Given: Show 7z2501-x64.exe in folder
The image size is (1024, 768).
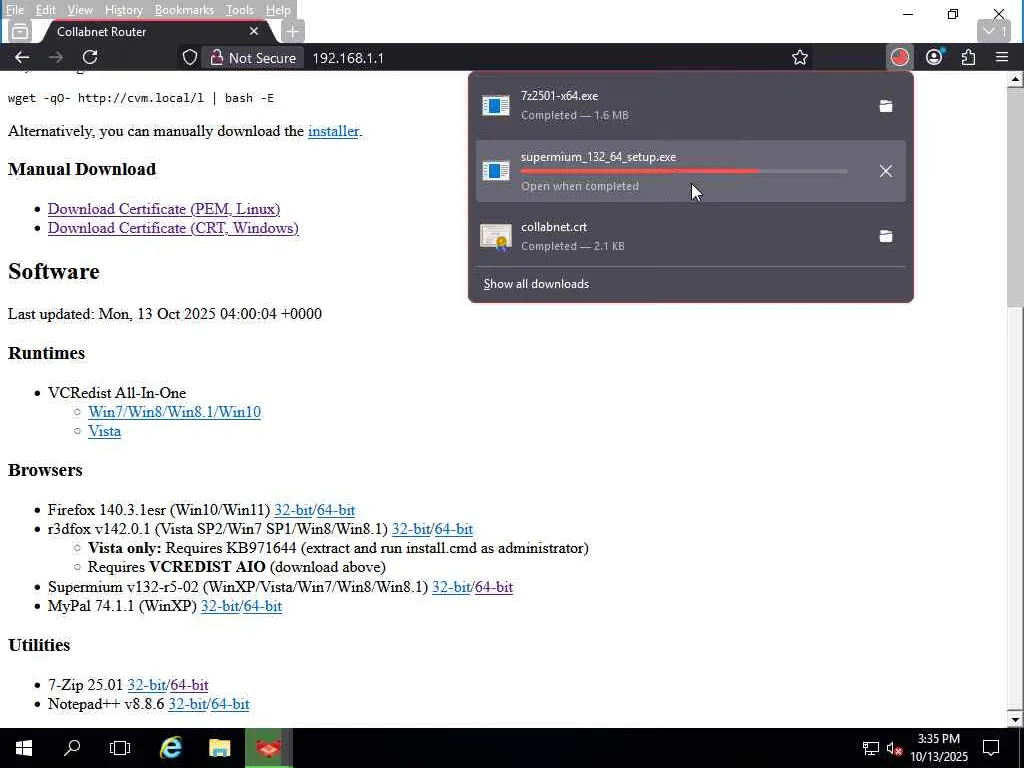Looking at the screenshot, I should pyautogui.click(x=886, y=106).
